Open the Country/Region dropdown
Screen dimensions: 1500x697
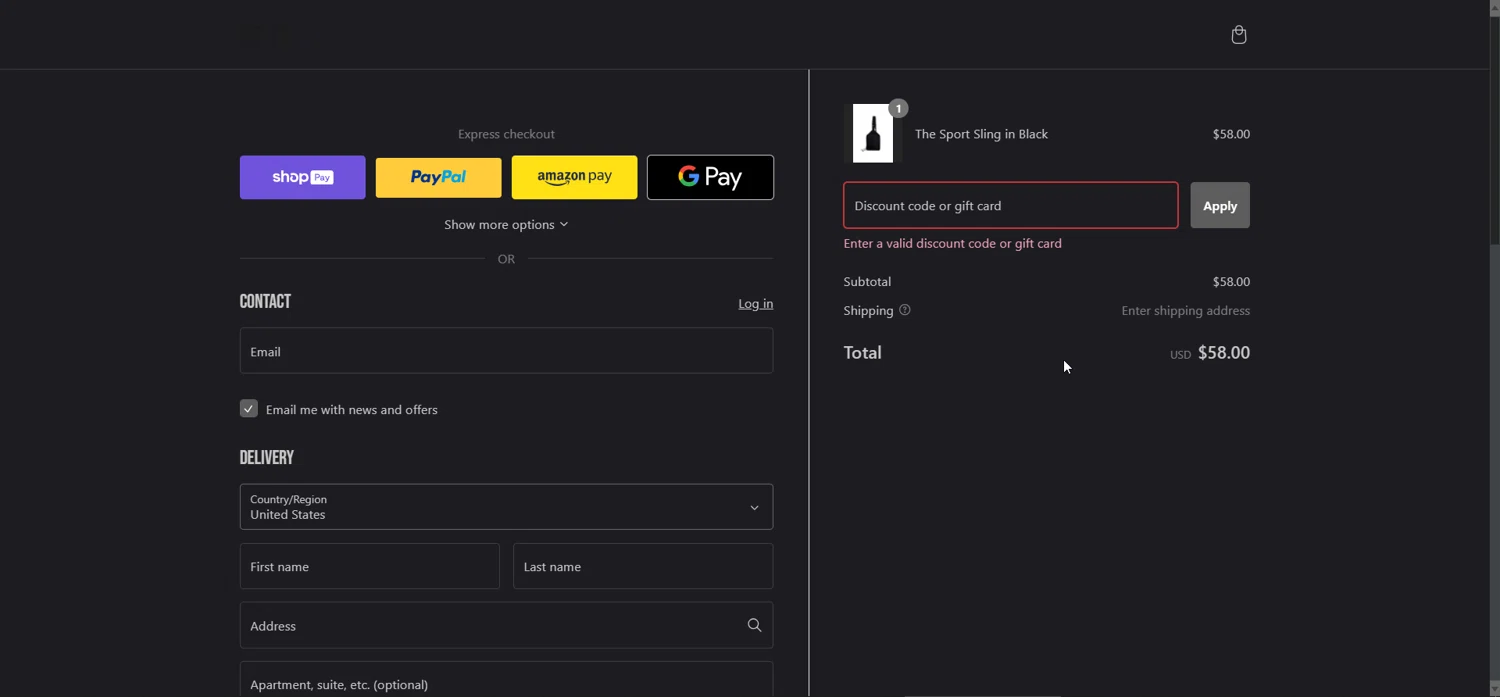pyautogui.click(x=506, y=507)
